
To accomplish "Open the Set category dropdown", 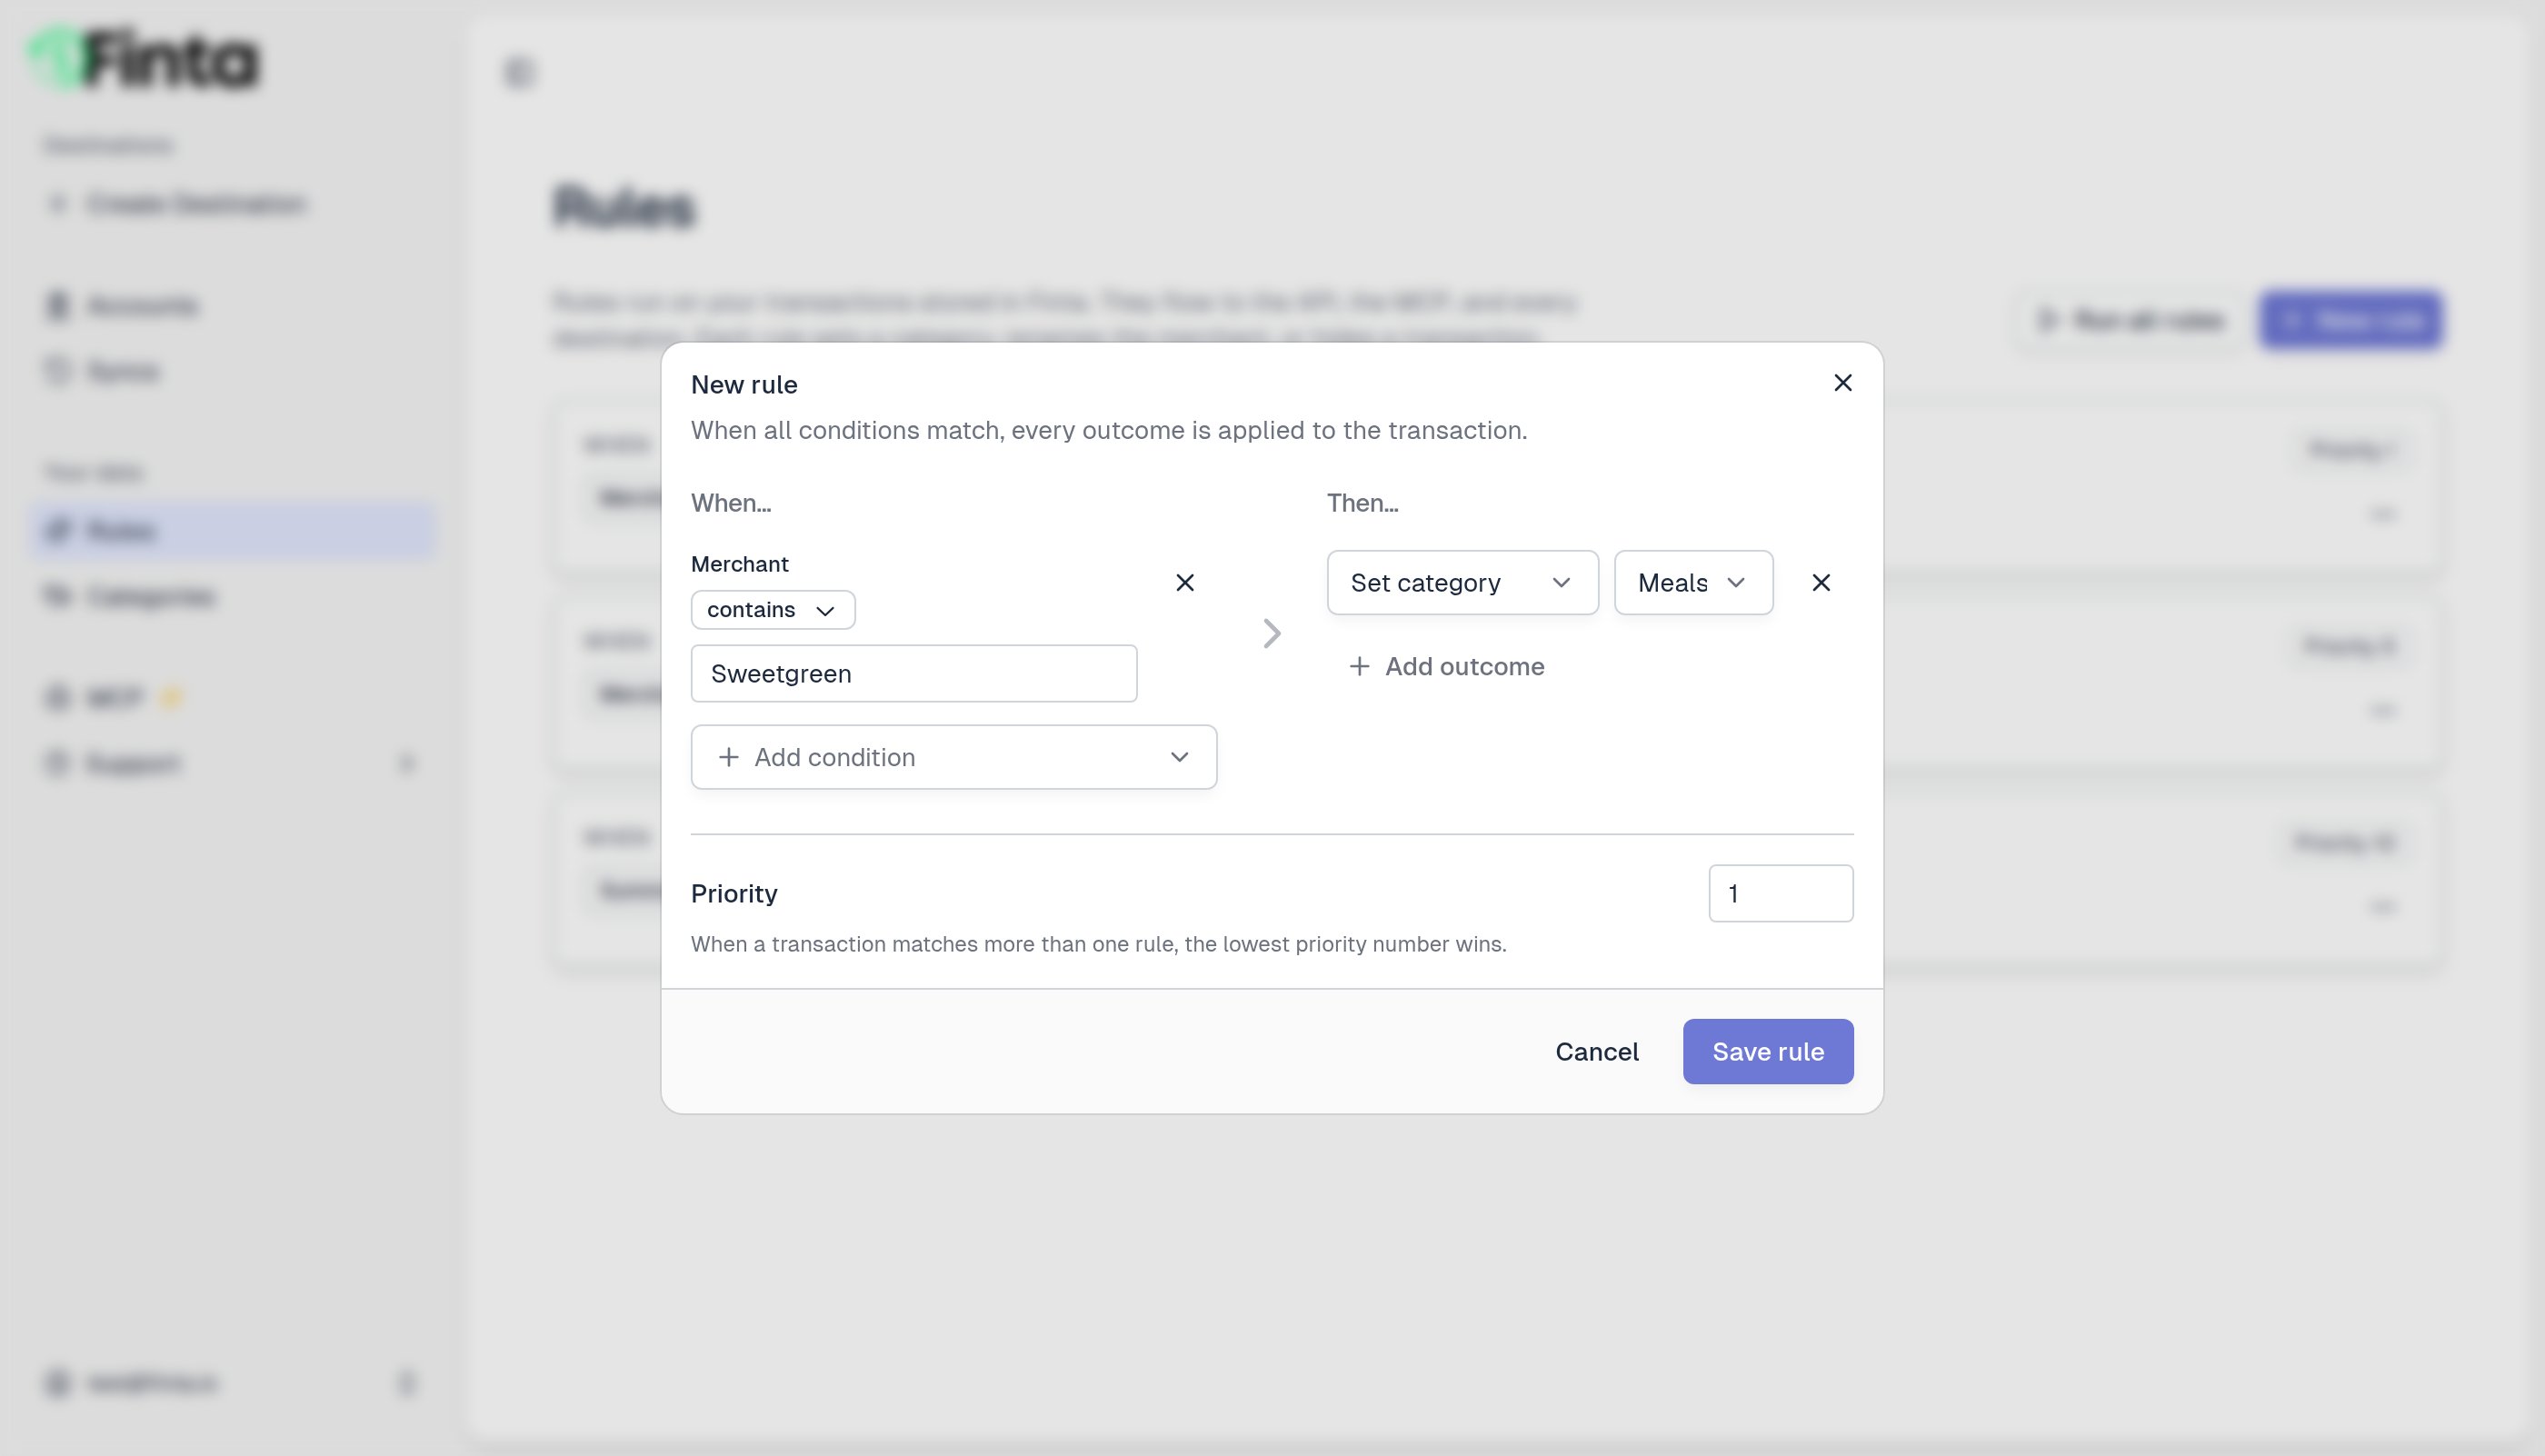I will point(1462,582).
